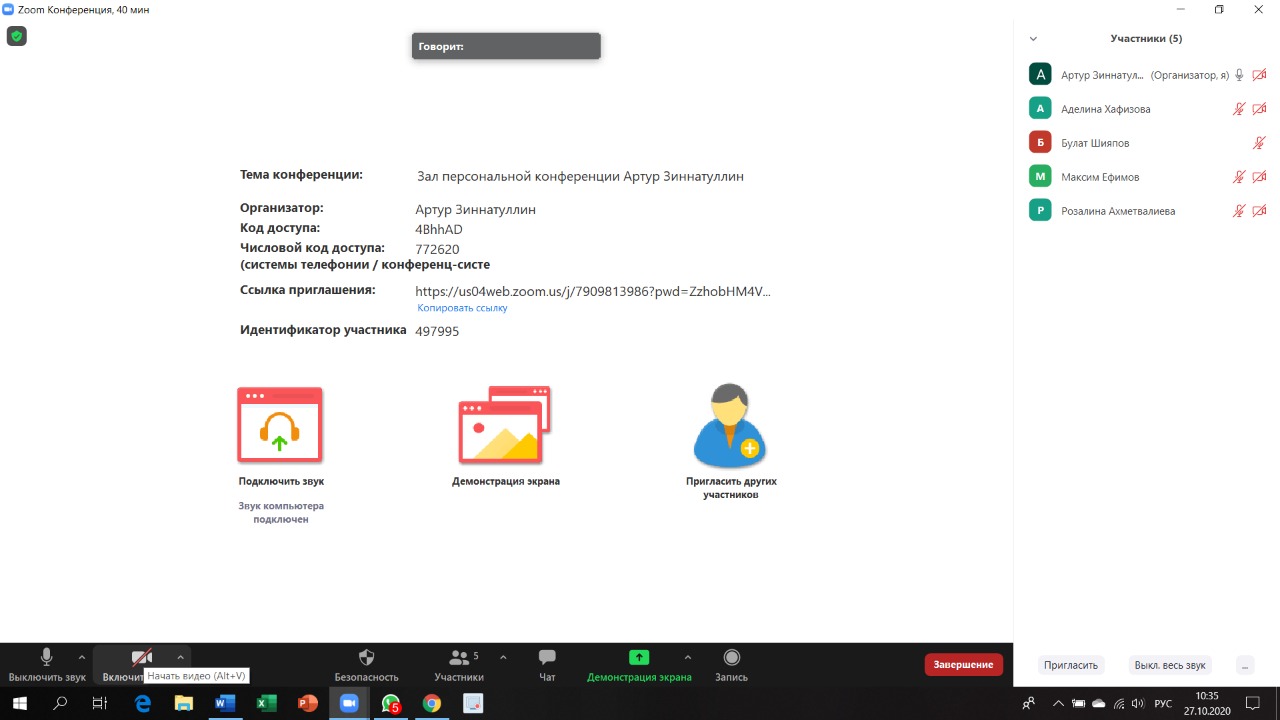Screen dimensions: 1280x720
Task: Open the Чат chat bubble
Action: point(547,658)
